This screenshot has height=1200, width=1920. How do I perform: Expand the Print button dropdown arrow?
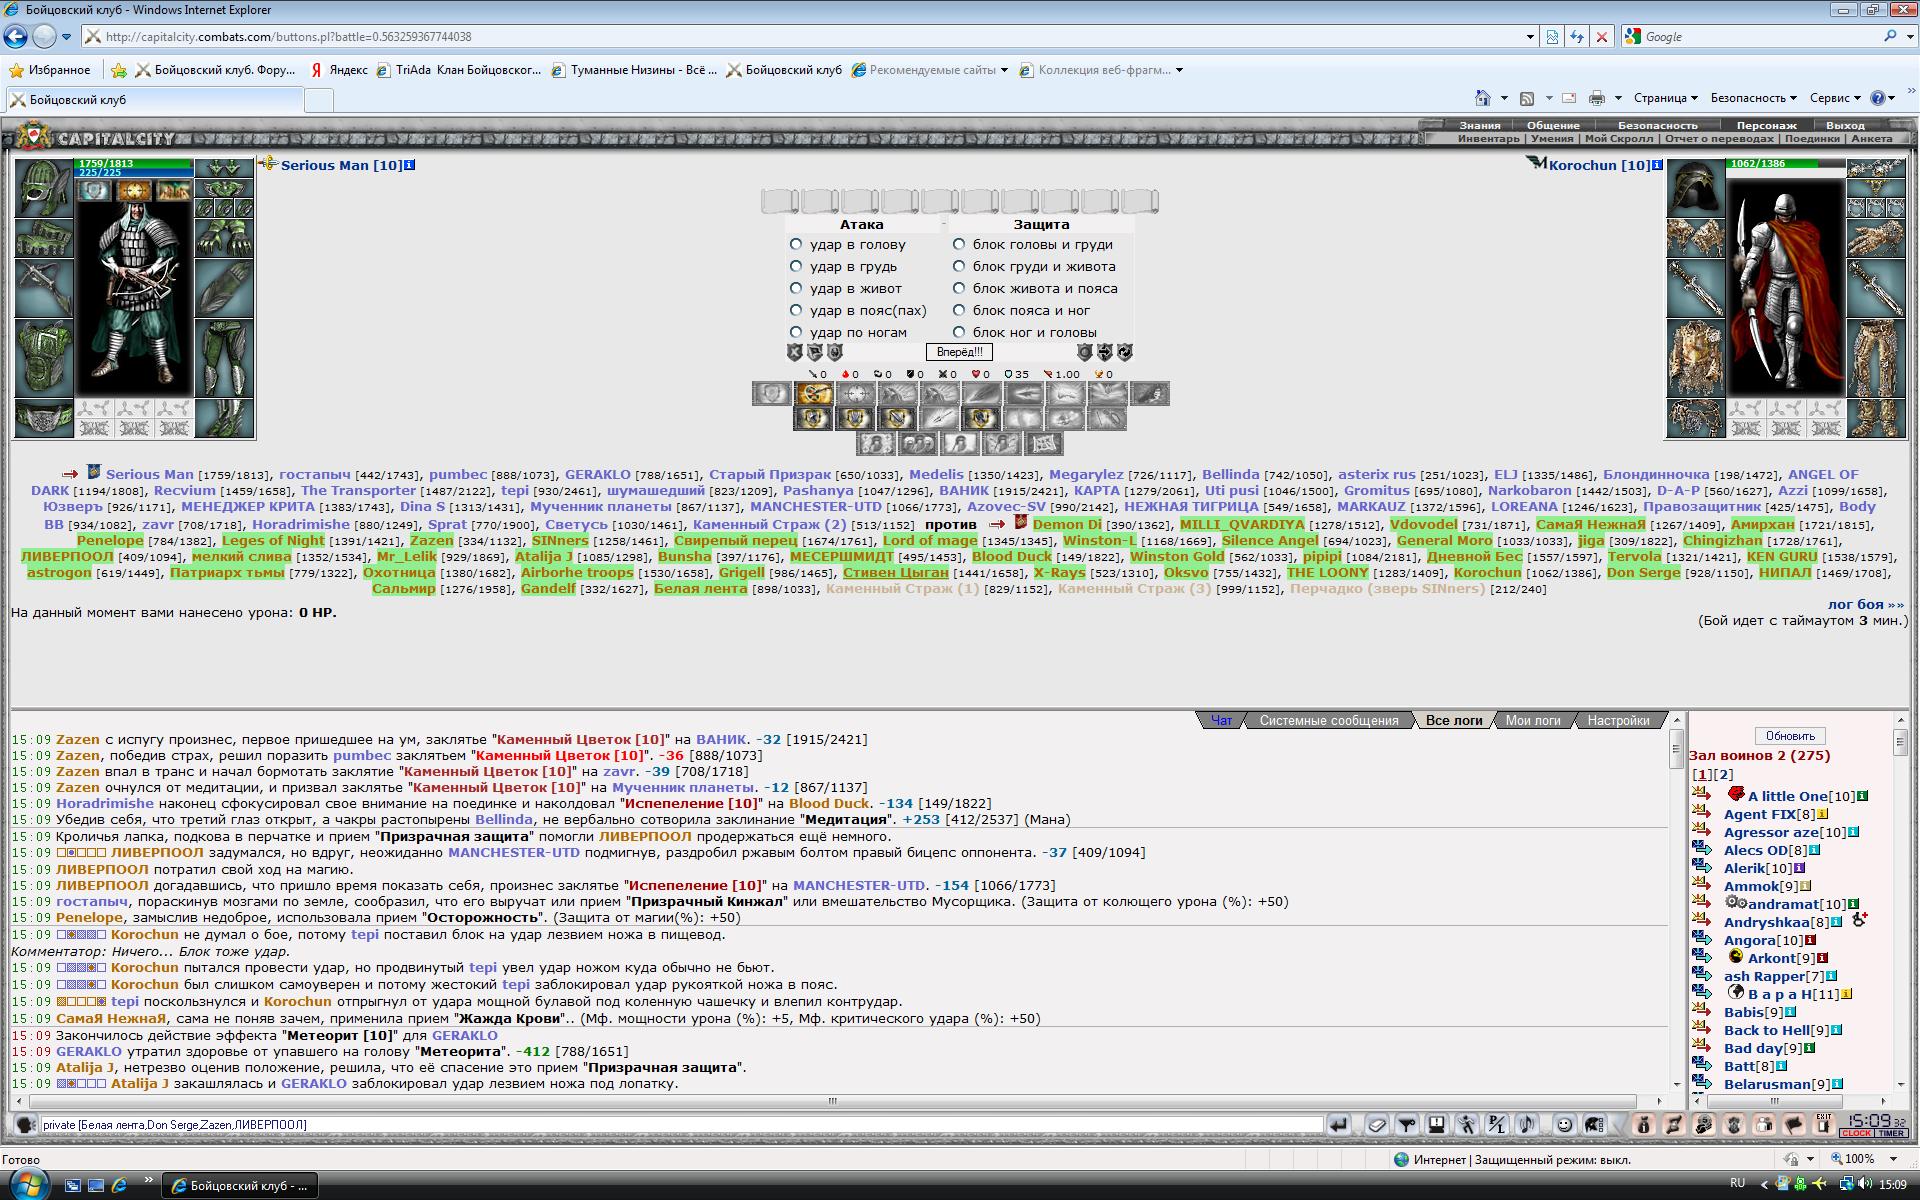[x=1618, y=98]
